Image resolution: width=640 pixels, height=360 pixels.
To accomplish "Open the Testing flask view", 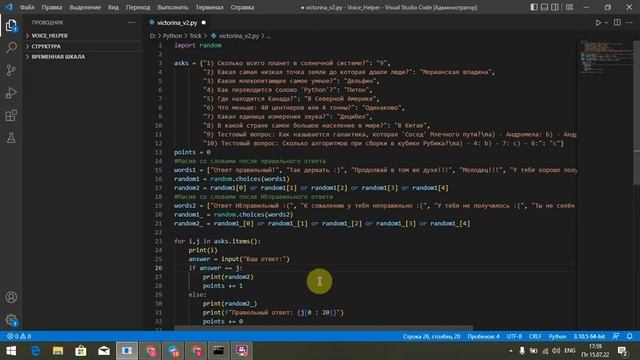I will click(x=11, y=138).
